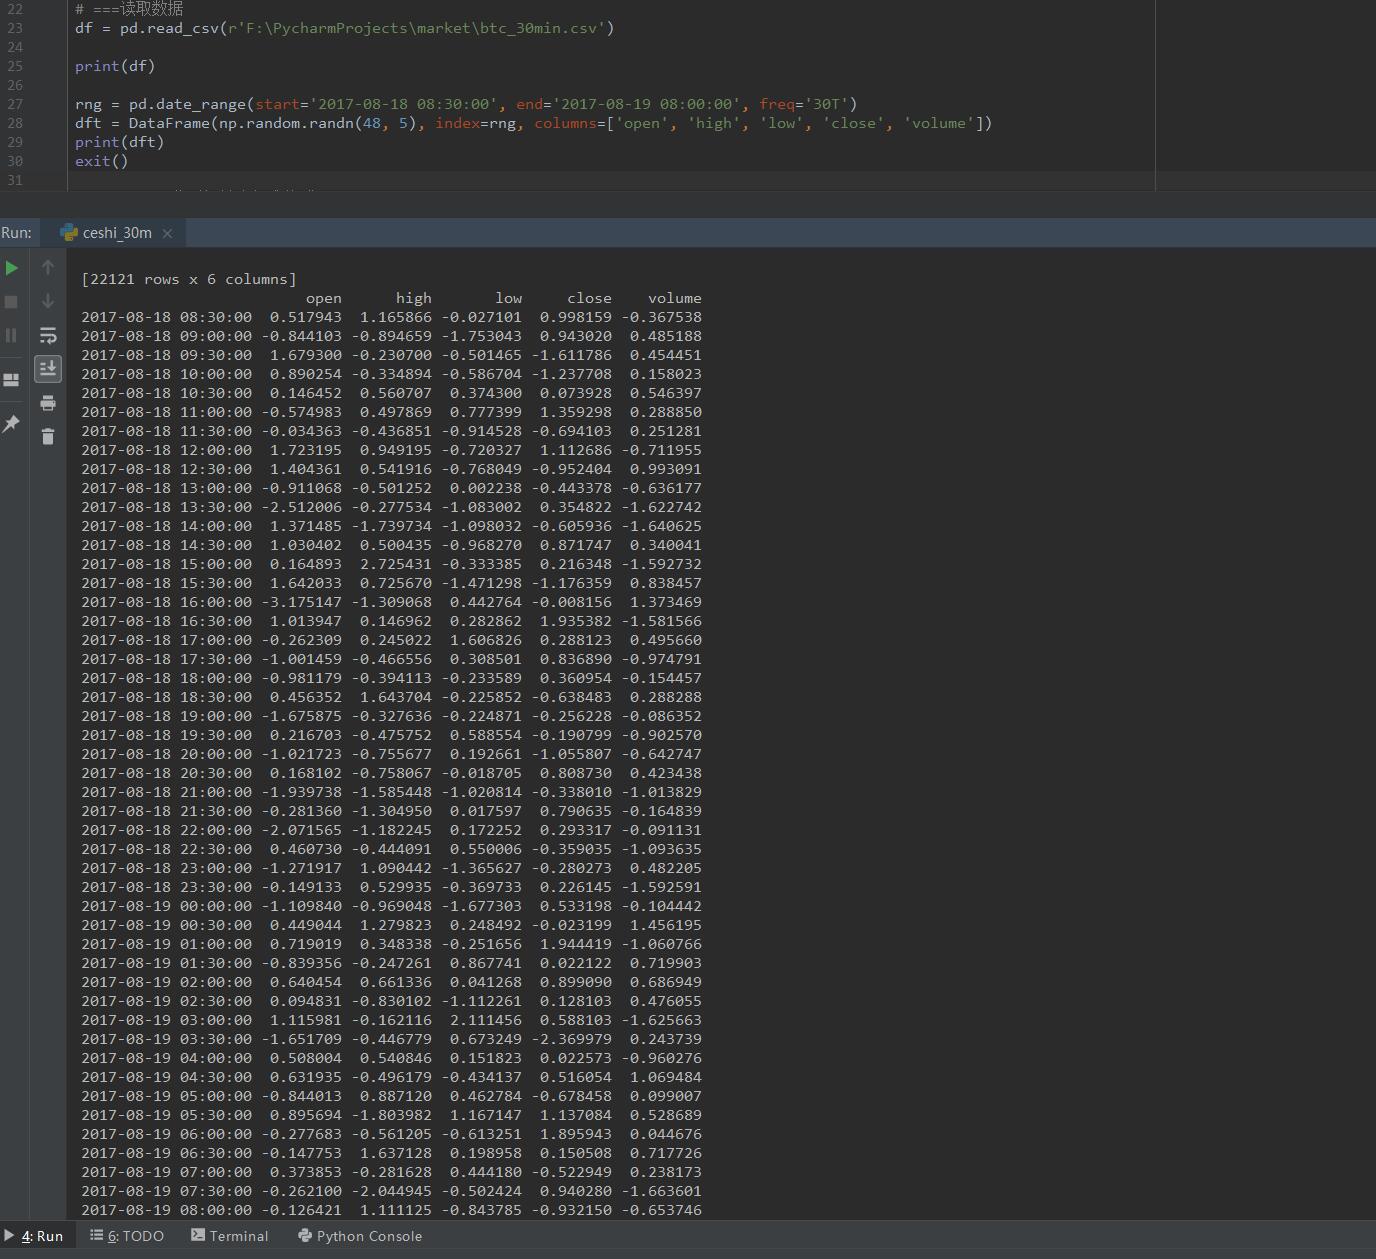
Task: Open the Python Console tool window
Action: click(x=360, y=1236)
